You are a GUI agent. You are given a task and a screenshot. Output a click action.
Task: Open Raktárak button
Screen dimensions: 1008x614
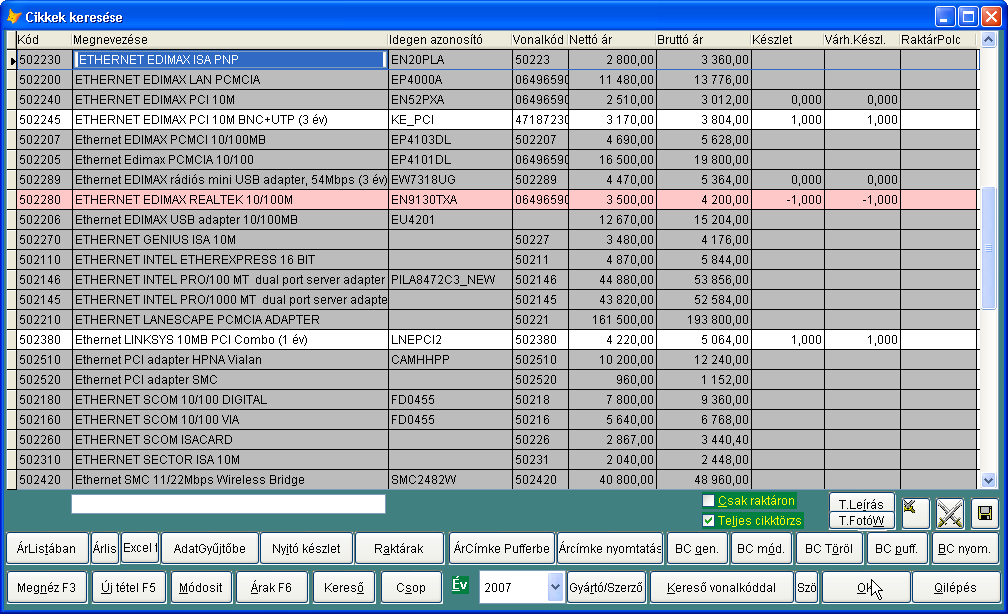pyautogui.click(x=399, y=548)
